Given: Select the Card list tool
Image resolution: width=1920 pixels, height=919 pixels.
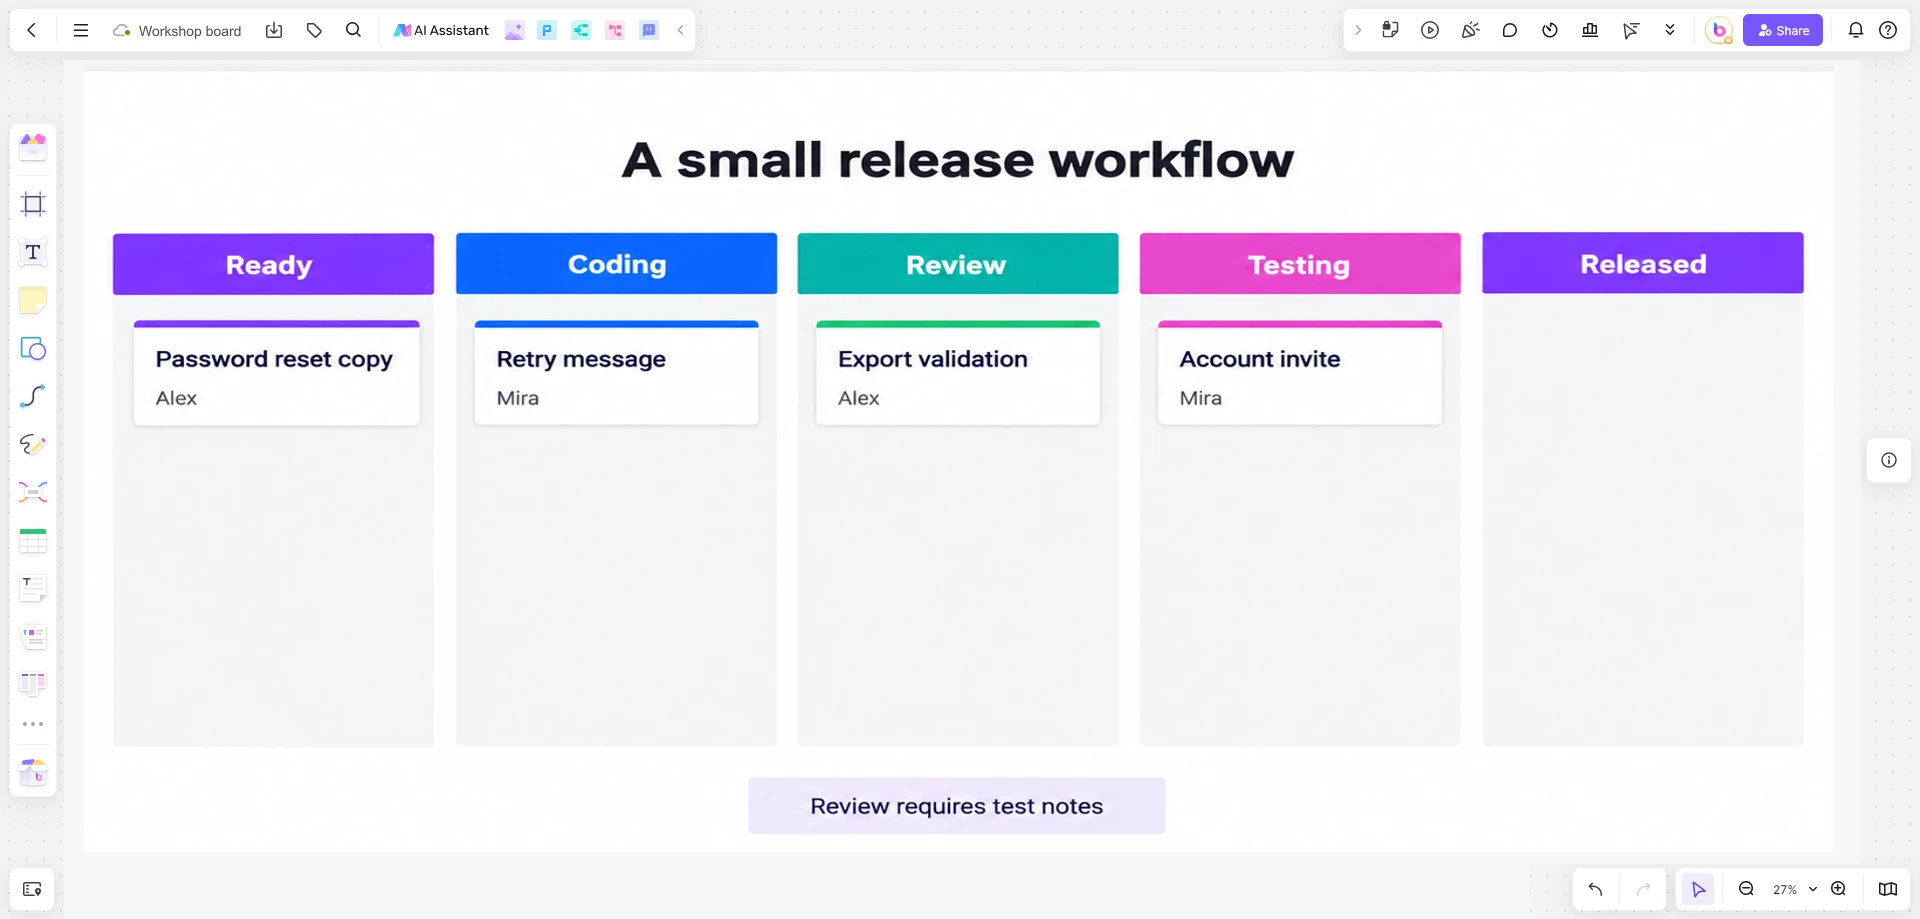Looking at the screenshot, I should [33, 636].
